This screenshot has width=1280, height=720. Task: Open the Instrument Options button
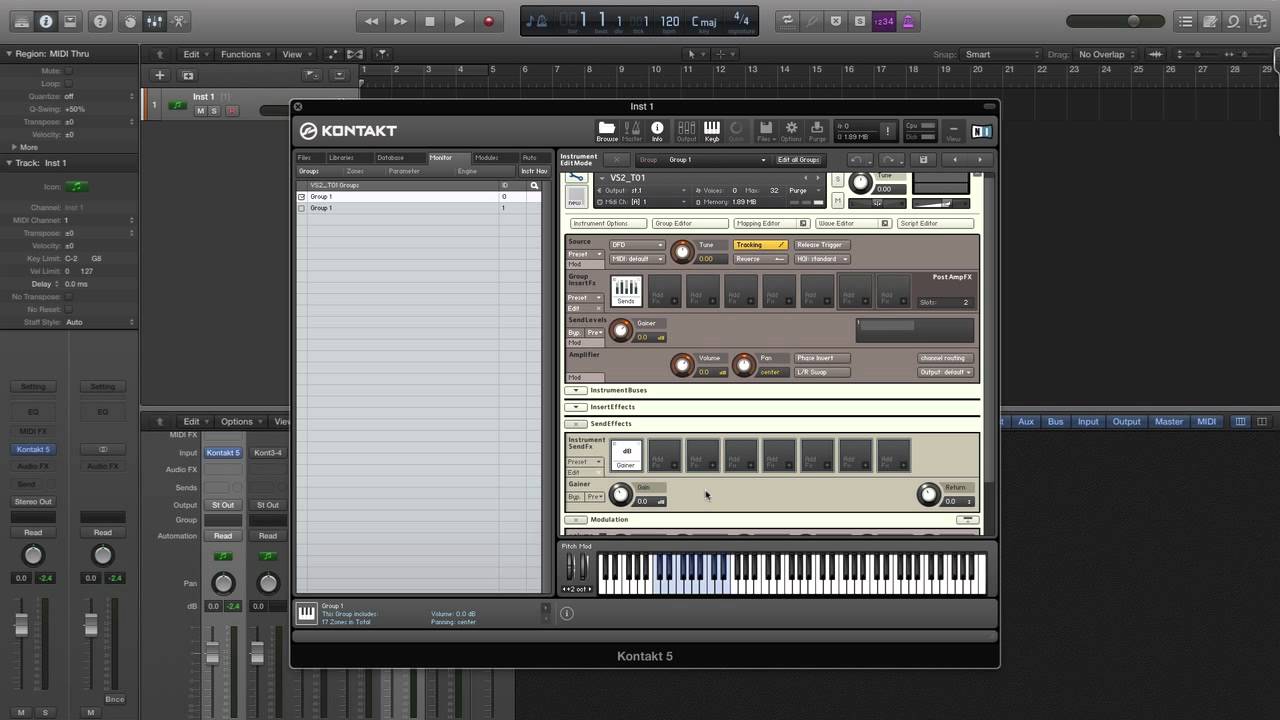pos(608,224)
